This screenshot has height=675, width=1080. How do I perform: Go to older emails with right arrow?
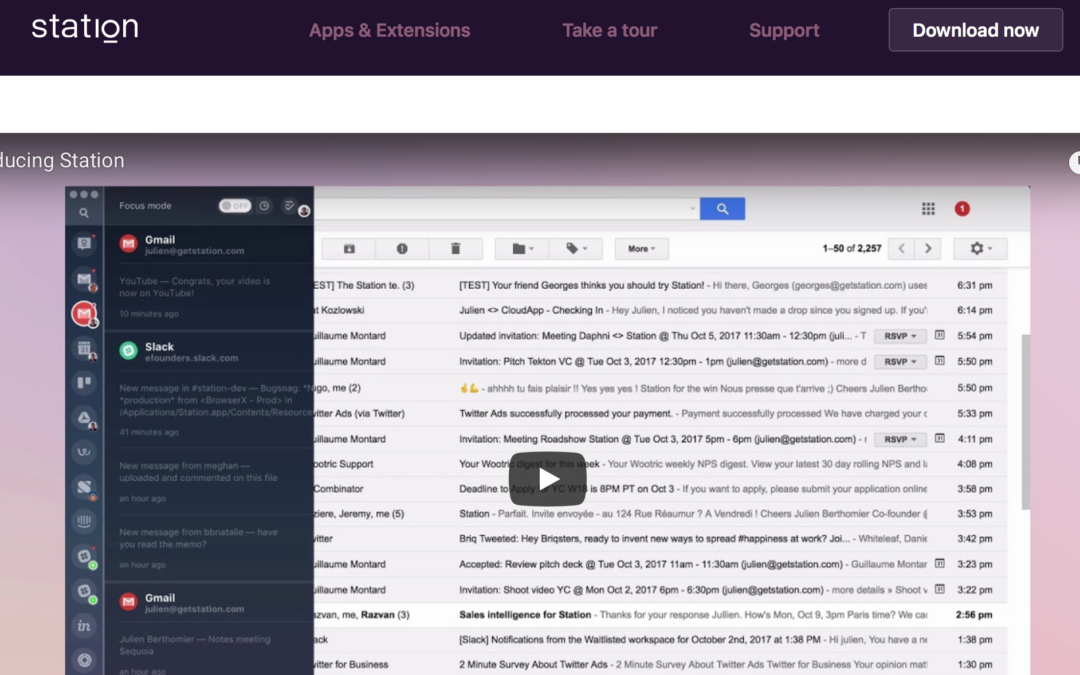pyautogui.click(x=928, y=249)
